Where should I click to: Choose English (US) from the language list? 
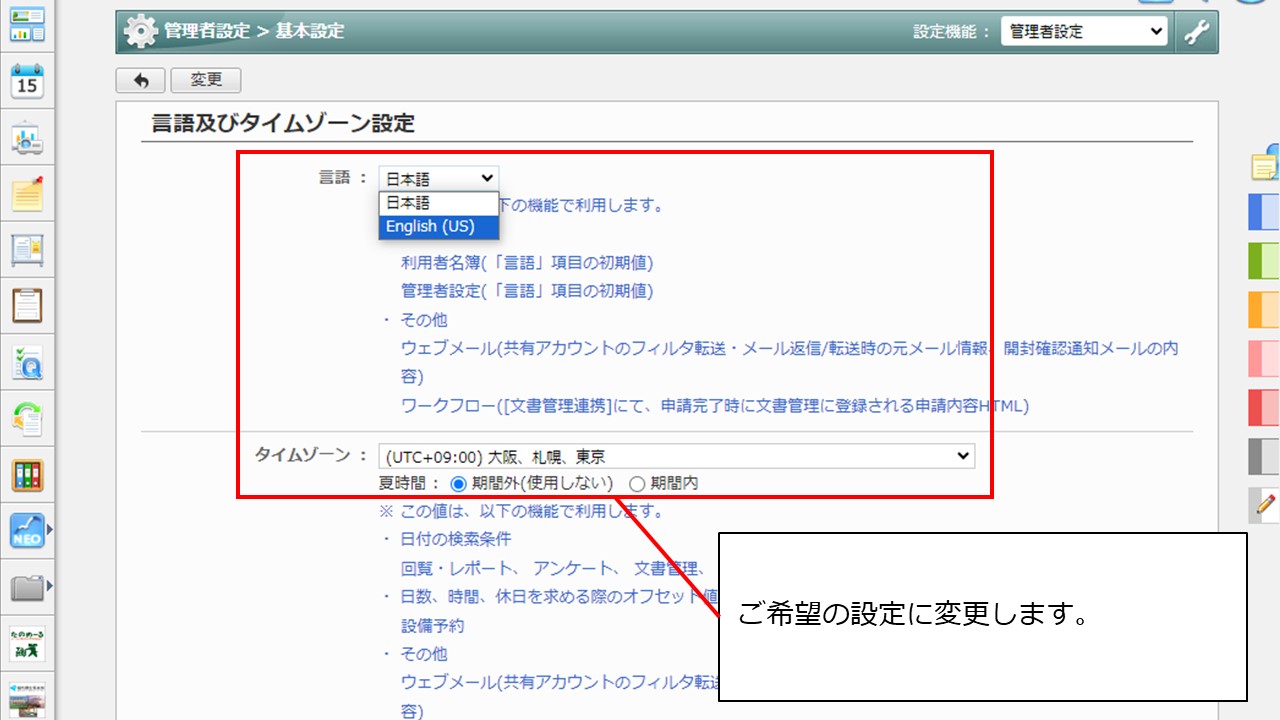(x=438, y=226)
